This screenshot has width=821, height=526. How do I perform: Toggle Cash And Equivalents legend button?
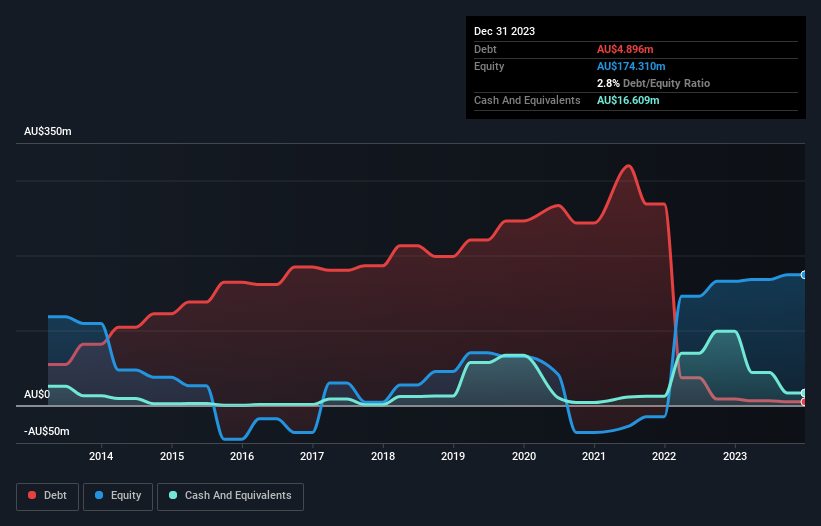tap(230, 496)
